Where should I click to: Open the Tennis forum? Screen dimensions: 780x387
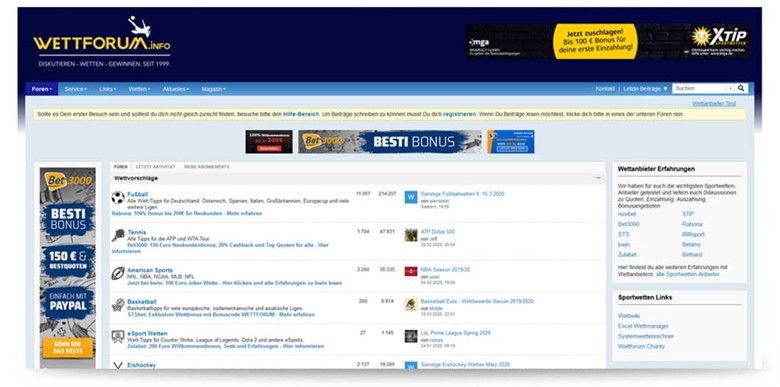click(x=137, y=232)
